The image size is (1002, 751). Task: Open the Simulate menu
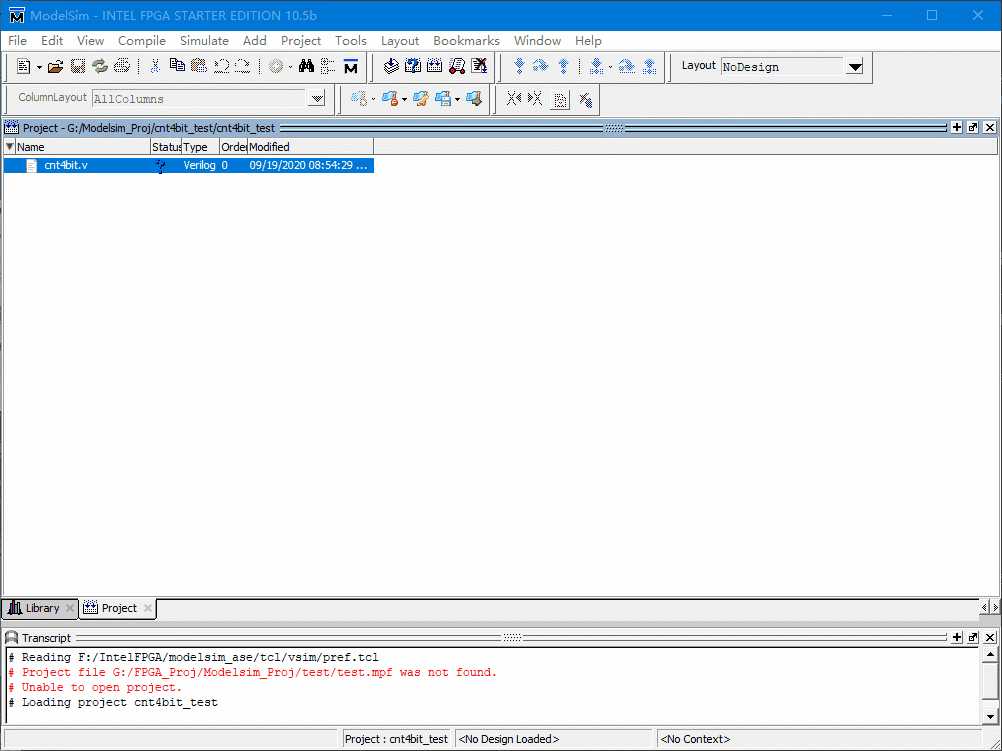click(x=204, y=40)
